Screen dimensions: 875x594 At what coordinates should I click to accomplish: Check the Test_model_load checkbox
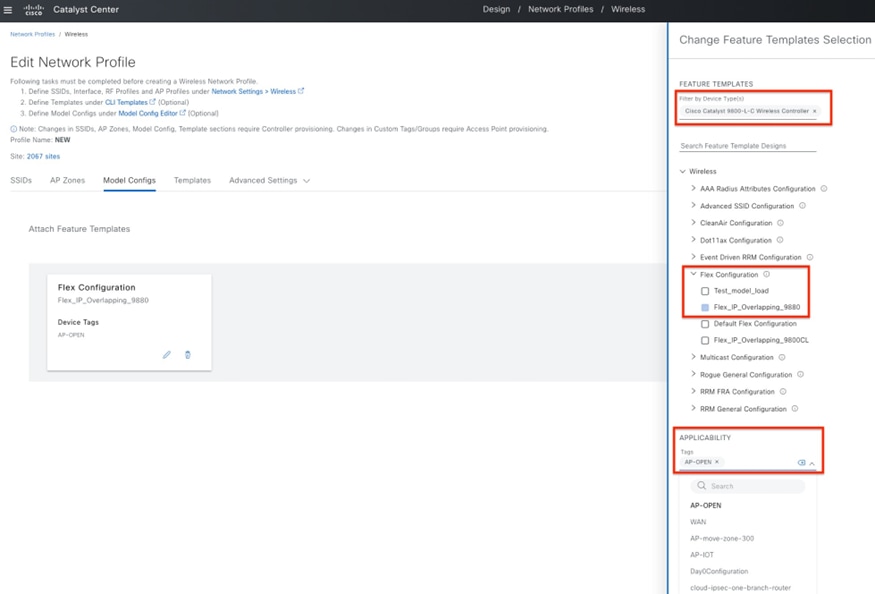tap(705, 290)
